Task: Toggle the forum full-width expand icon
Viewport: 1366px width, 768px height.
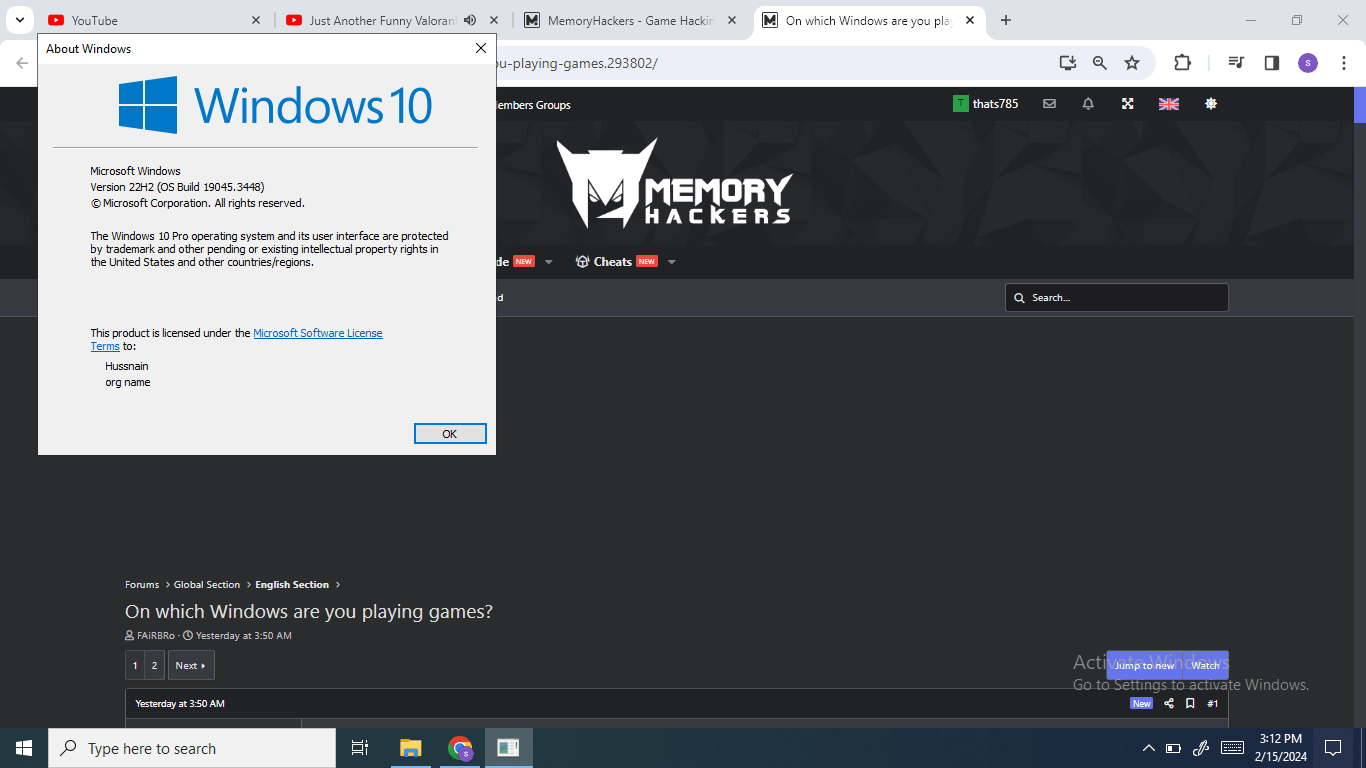Action: point(1128,104)
